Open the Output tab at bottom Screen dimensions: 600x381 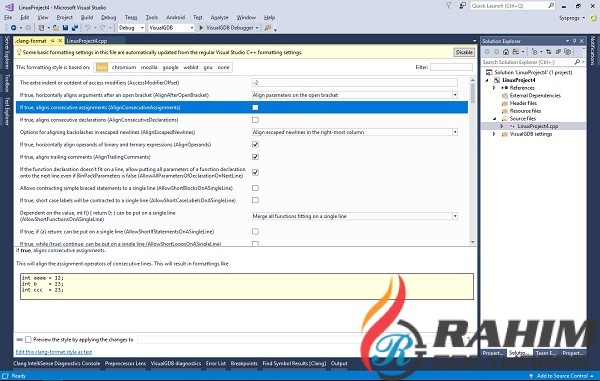pos(339,363)
